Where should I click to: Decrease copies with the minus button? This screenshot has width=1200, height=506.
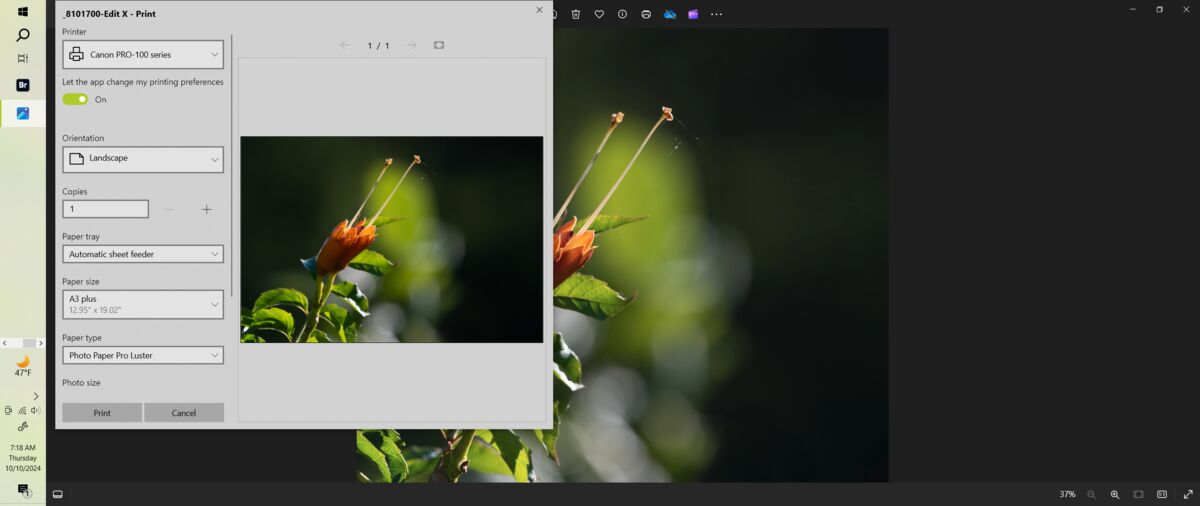169,209
